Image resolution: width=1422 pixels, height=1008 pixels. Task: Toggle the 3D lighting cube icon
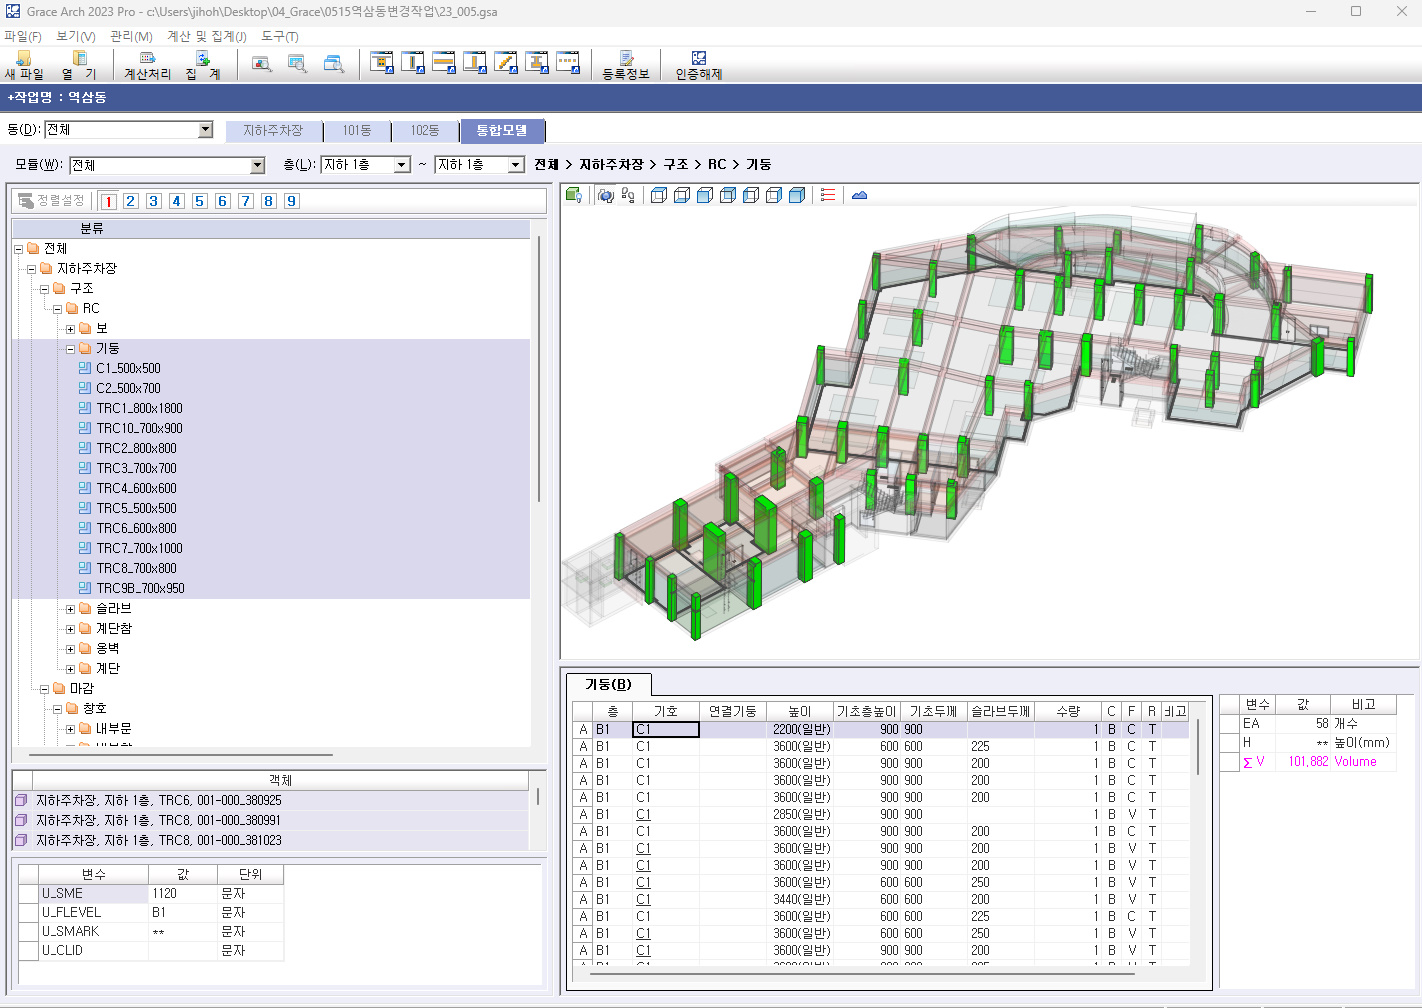pyautogui.click(x=574, y=195)
